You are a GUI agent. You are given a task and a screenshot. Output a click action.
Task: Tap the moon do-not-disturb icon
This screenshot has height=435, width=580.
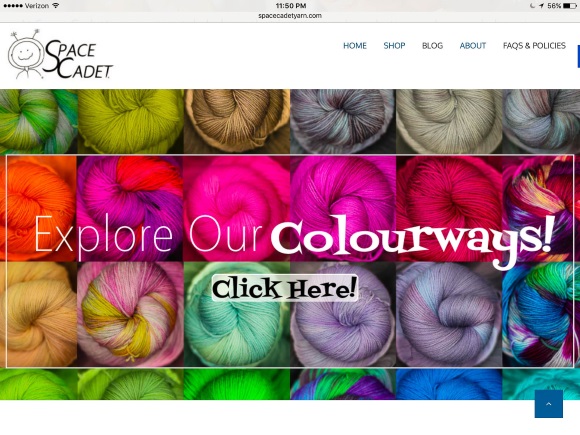[532, 6]
